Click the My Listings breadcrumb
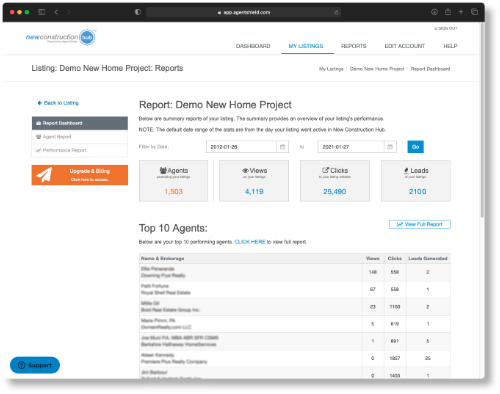The height and width of the screenshot is (394, 500). point(331,69)
